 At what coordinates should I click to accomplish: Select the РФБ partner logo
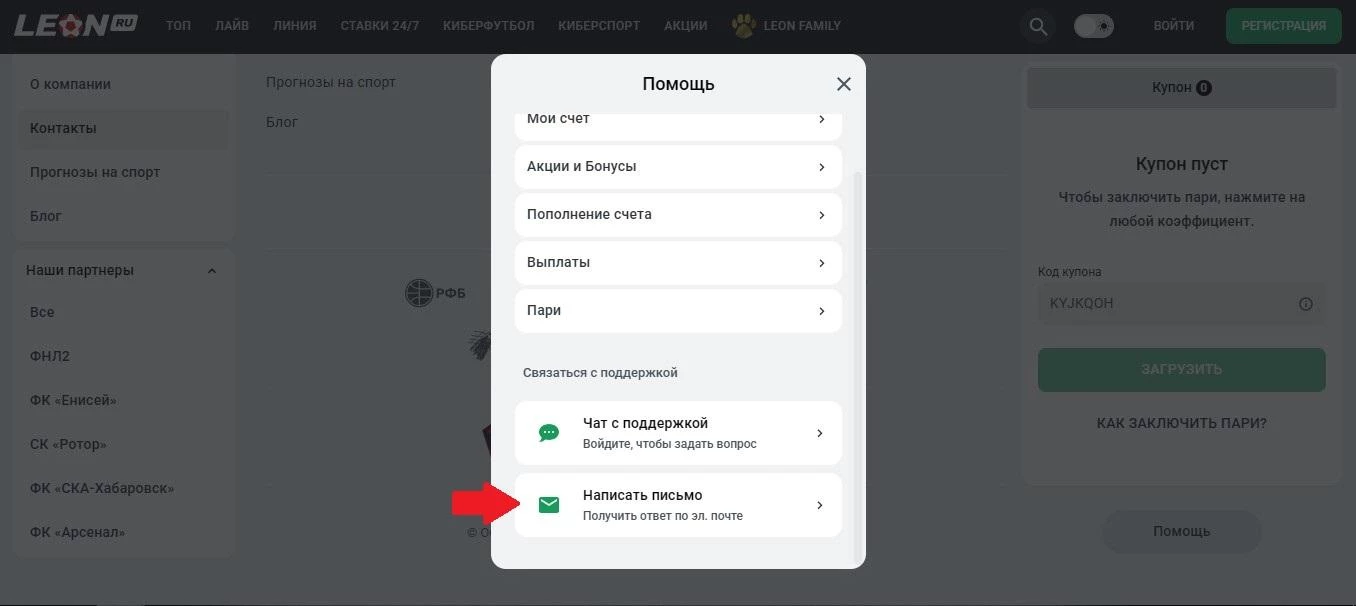pos(437,292)
